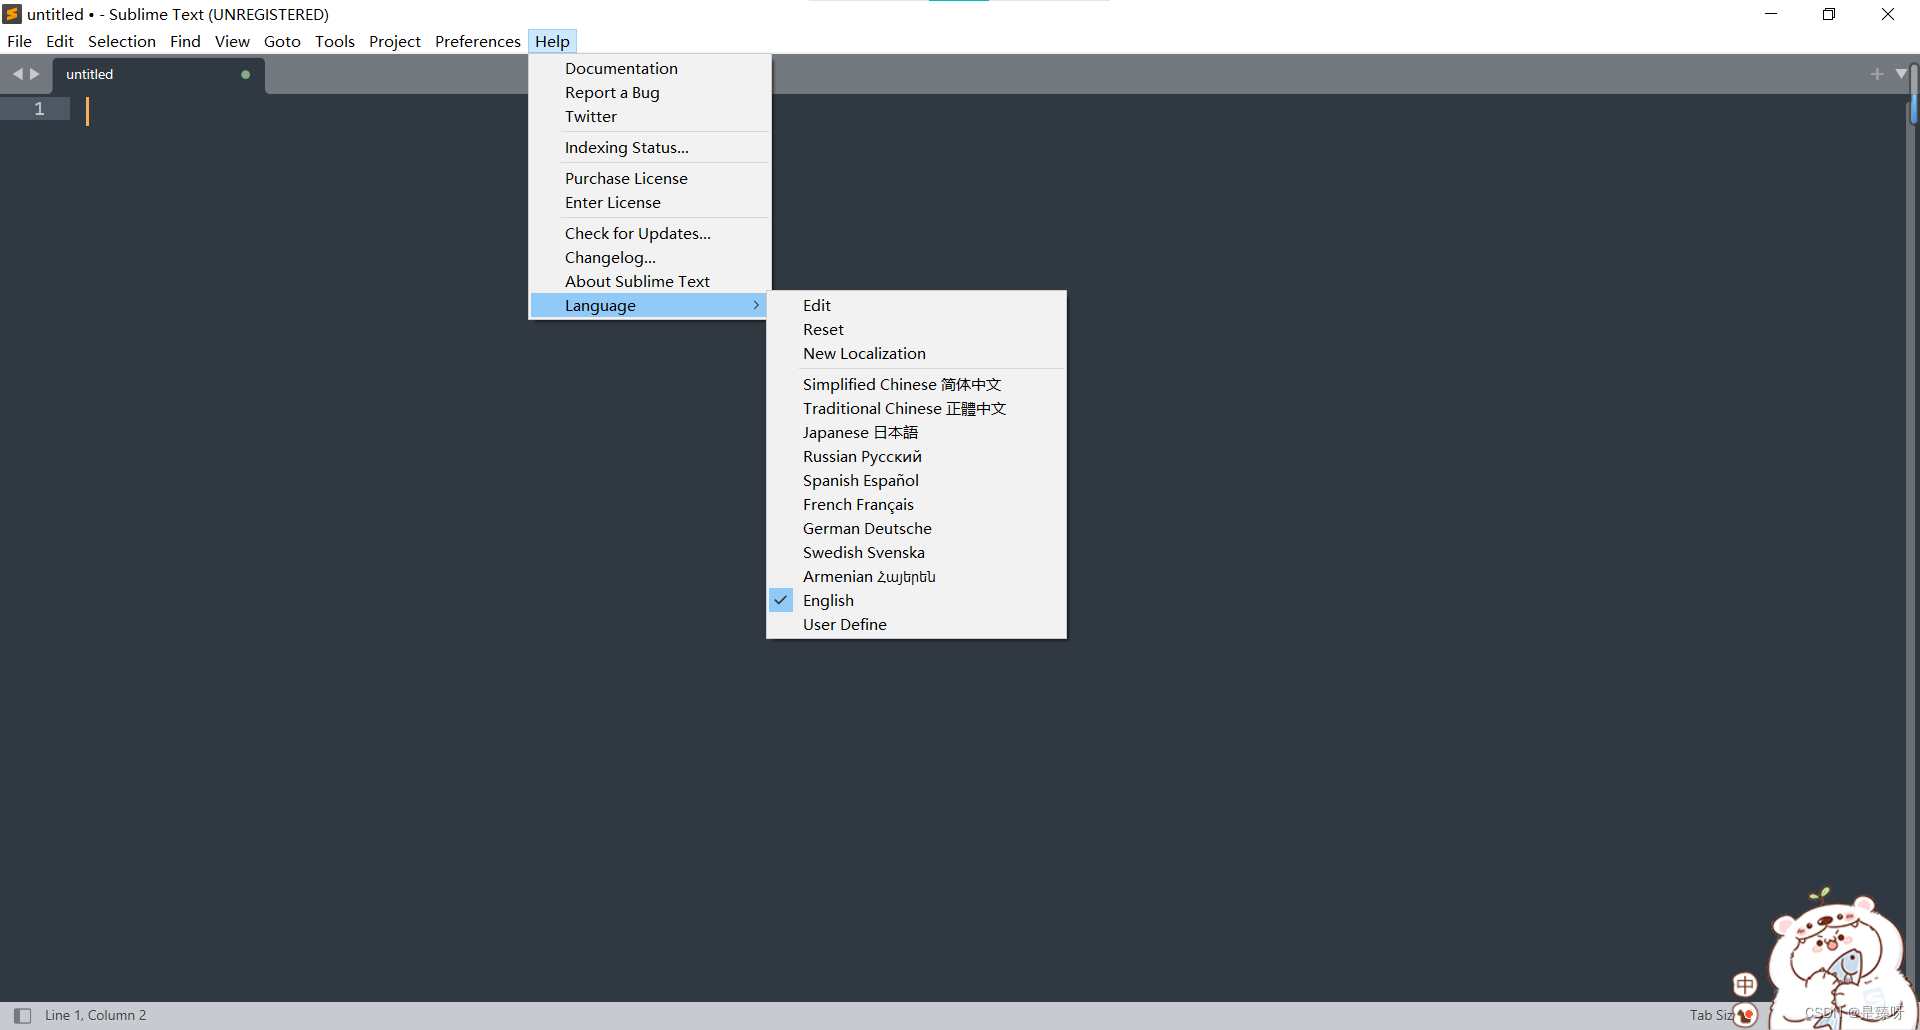Click Reset in the Language submenu
This screenshot has height=1030, width=1920.
(x=916, y=329)
